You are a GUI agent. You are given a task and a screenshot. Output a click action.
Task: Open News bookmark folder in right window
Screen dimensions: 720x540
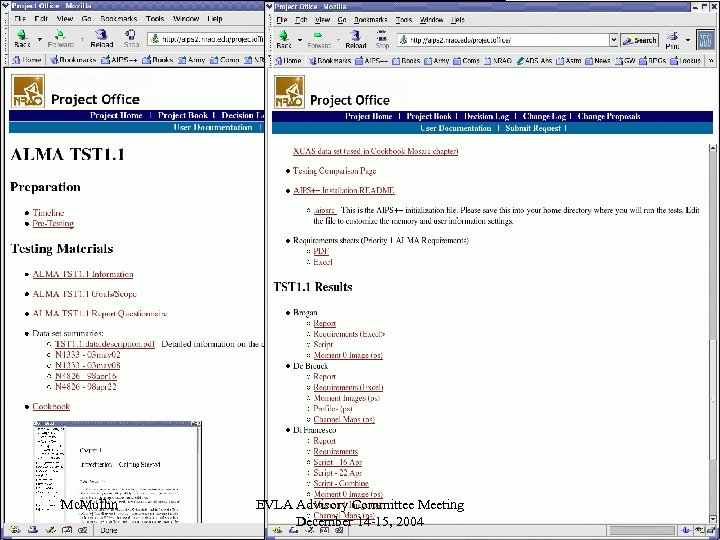point(597,60)
